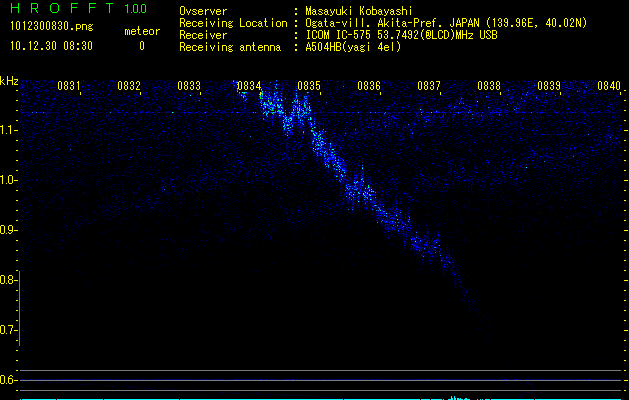Click the Ogata-vill. Akita-Pref. JAPAN location text
629x400 pixels.
click(446, 23)
